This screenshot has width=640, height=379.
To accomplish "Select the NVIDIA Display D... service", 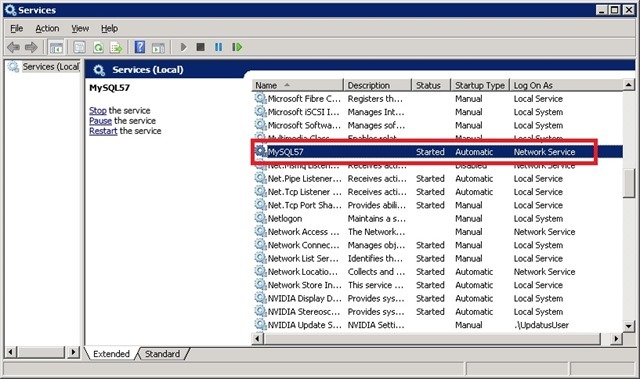I will coord(438,298).
